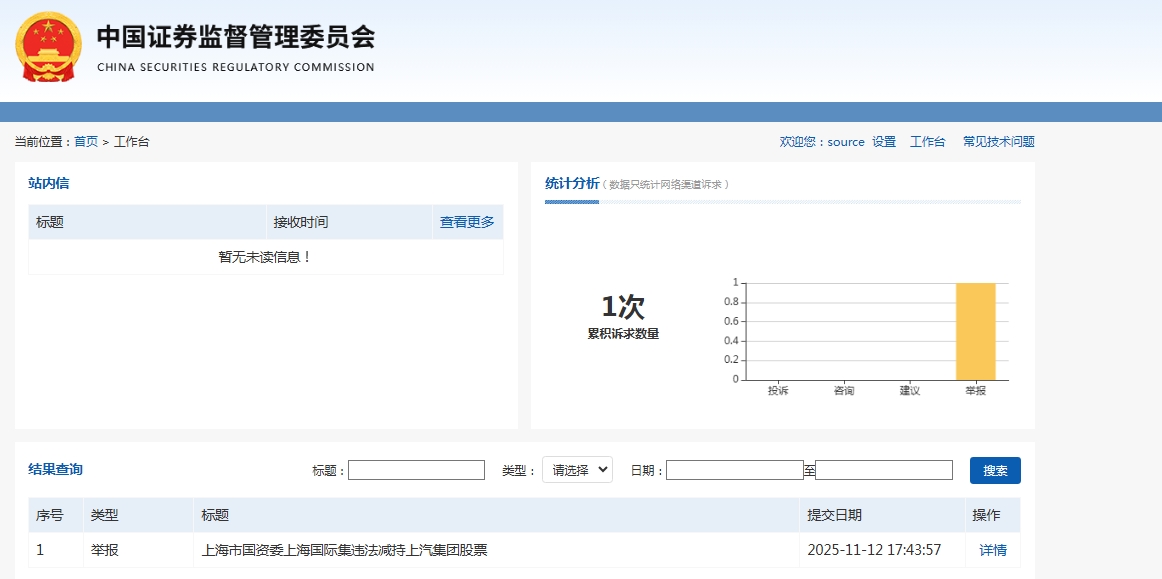
Task: Click the yellow 举报 bar in chart
Action: (x=975, y=331)
